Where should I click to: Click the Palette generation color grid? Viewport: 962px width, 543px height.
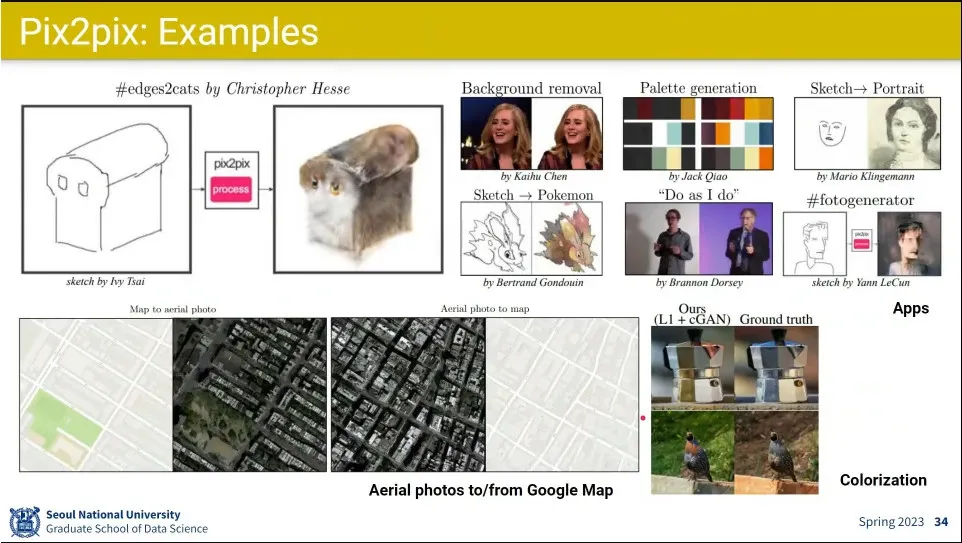pyautogui.click(x=698, y=133)
